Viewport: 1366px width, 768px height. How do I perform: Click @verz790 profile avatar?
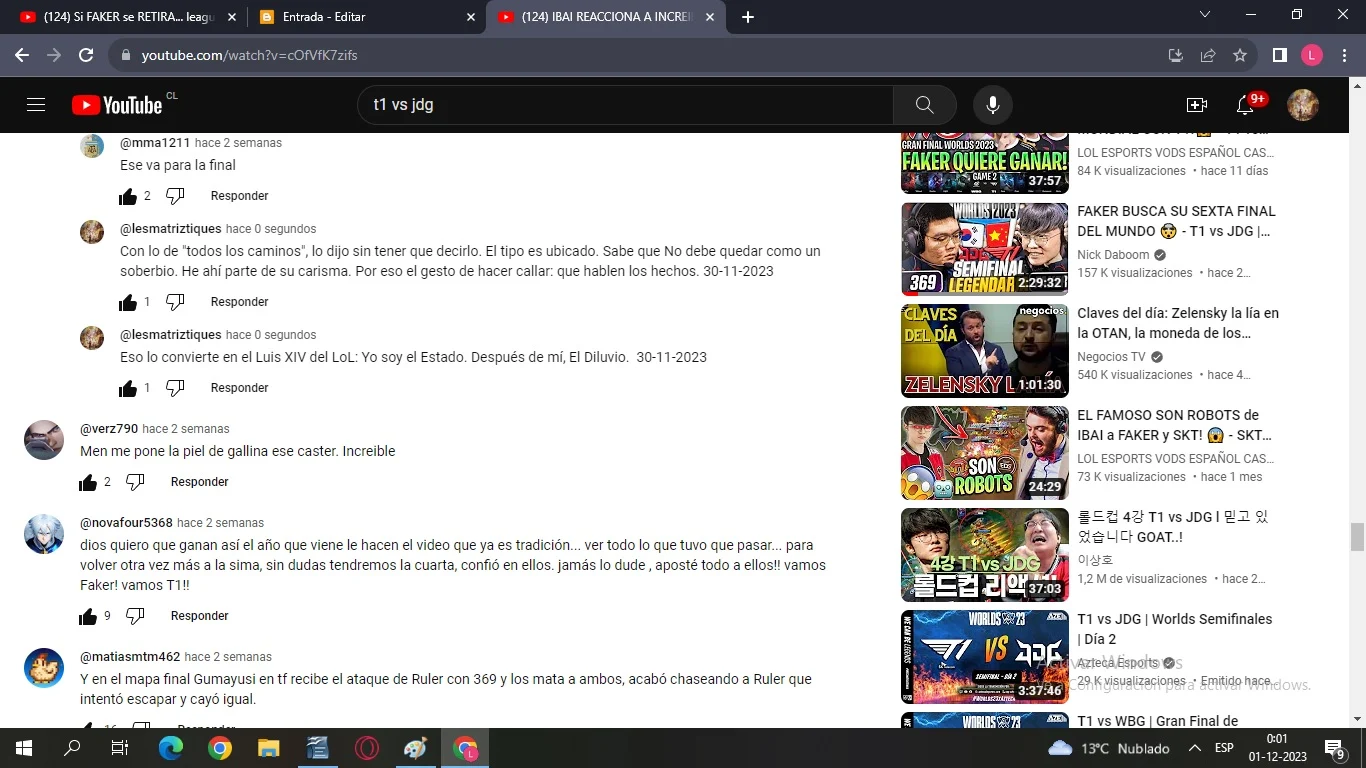(x=44, y=440)
